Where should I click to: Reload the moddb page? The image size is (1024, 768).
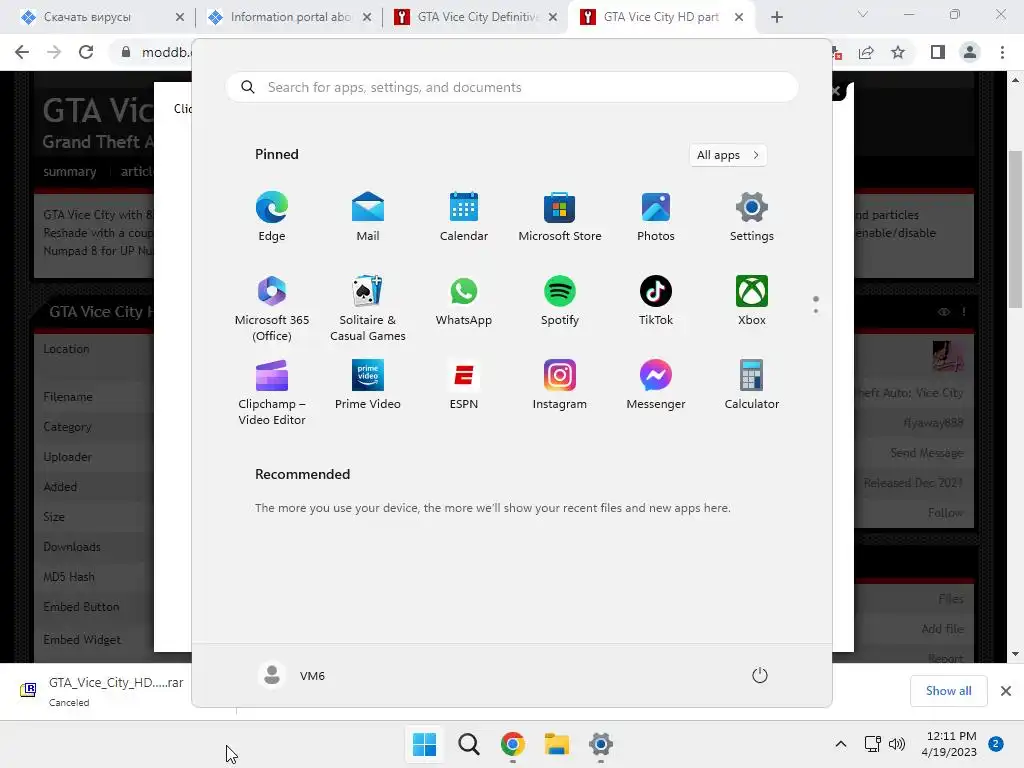86,52
